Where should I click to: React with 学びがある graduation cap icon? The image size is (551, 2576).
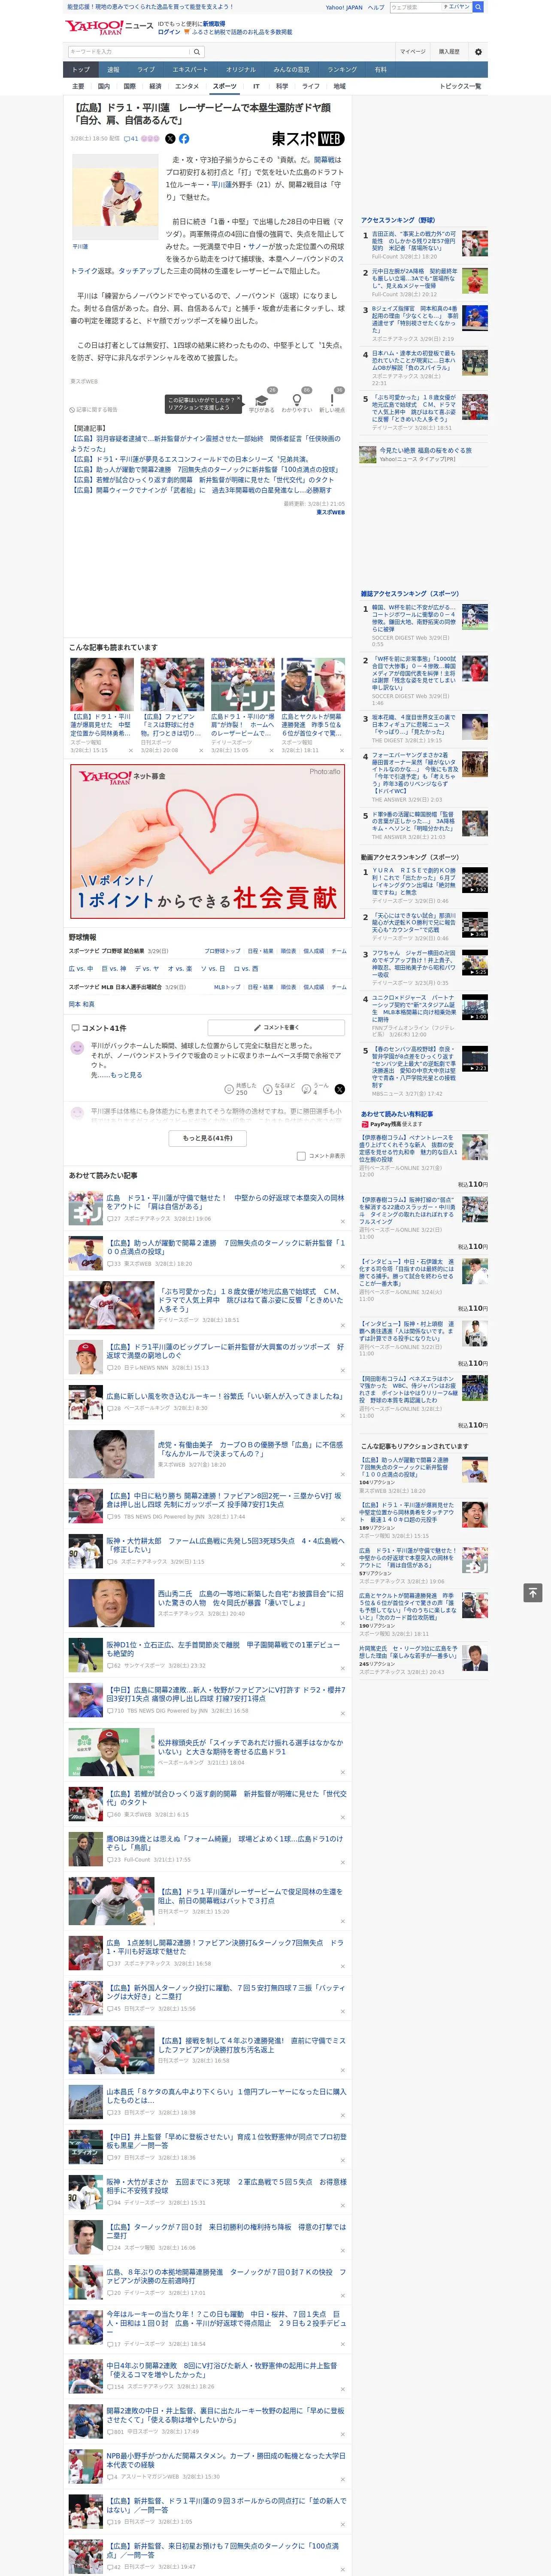click(262, 401)
